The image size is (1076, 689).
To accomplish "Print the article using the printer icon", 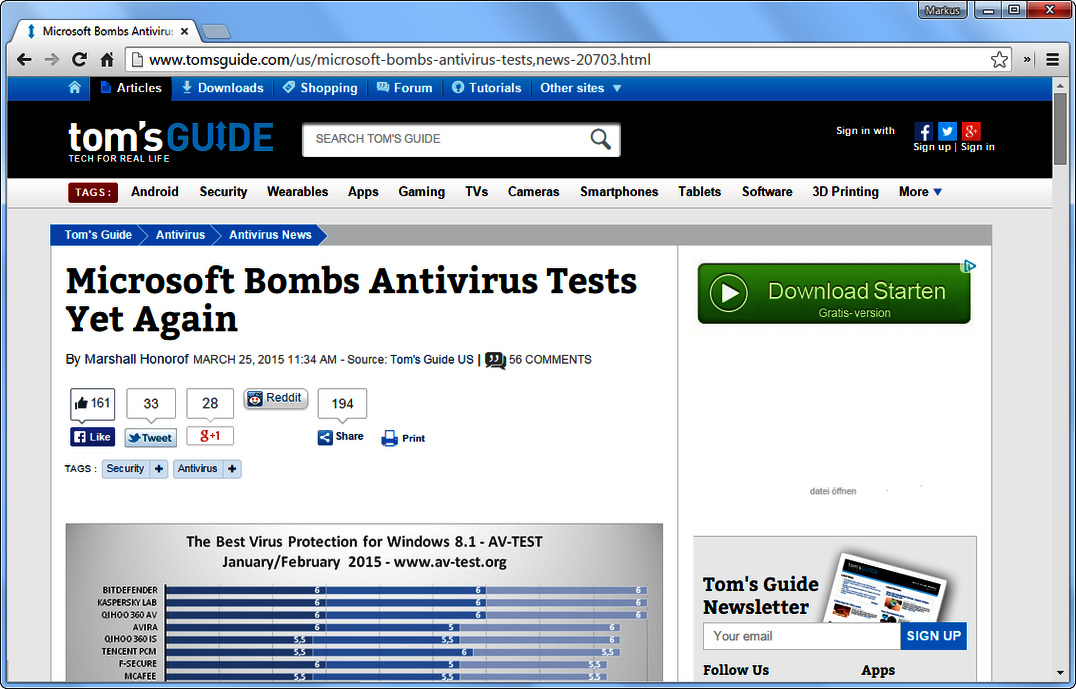I will (388, 437).
